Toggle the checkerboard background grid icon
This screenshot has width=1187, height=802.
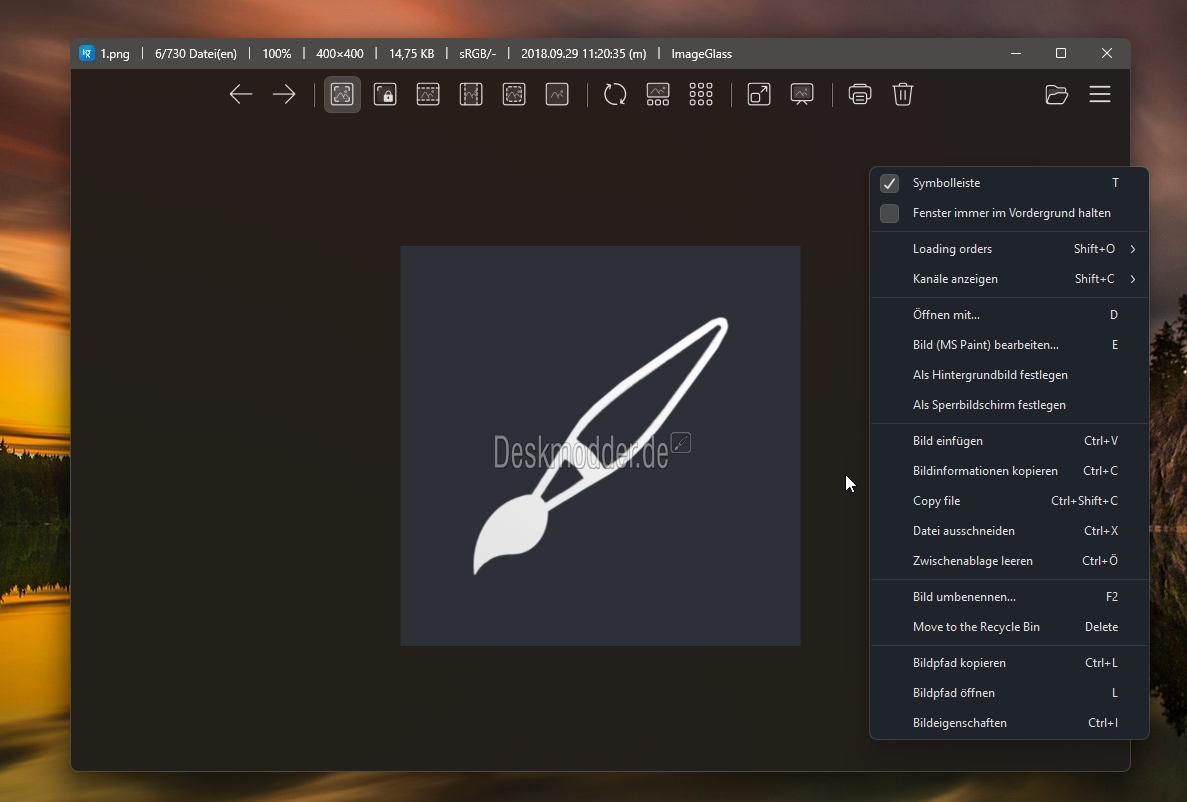(701, 95)
